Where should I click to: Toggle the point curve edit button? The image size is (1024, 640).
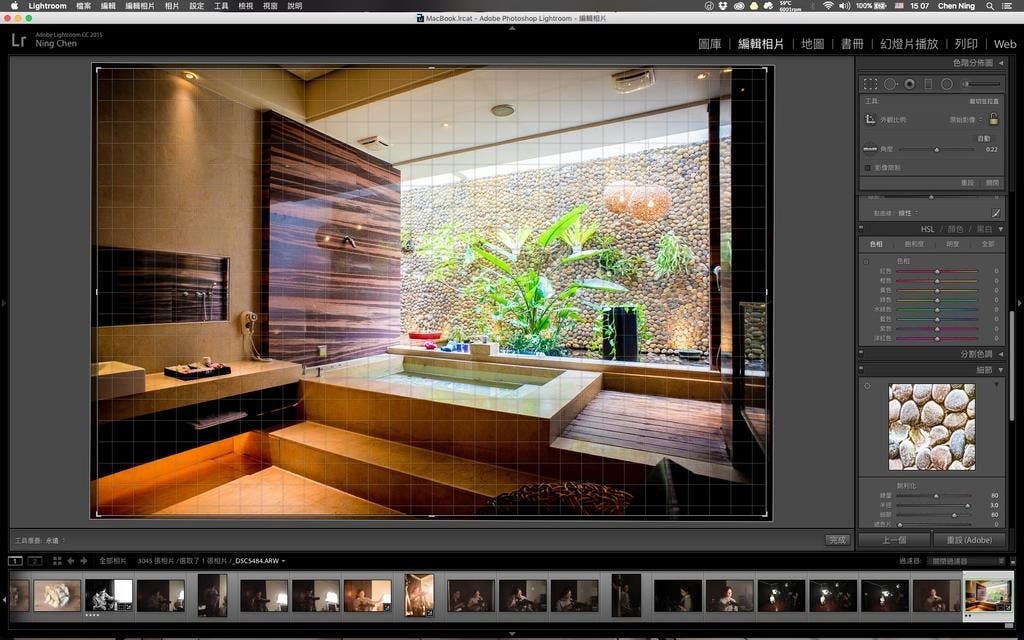(x=996, y=213)
